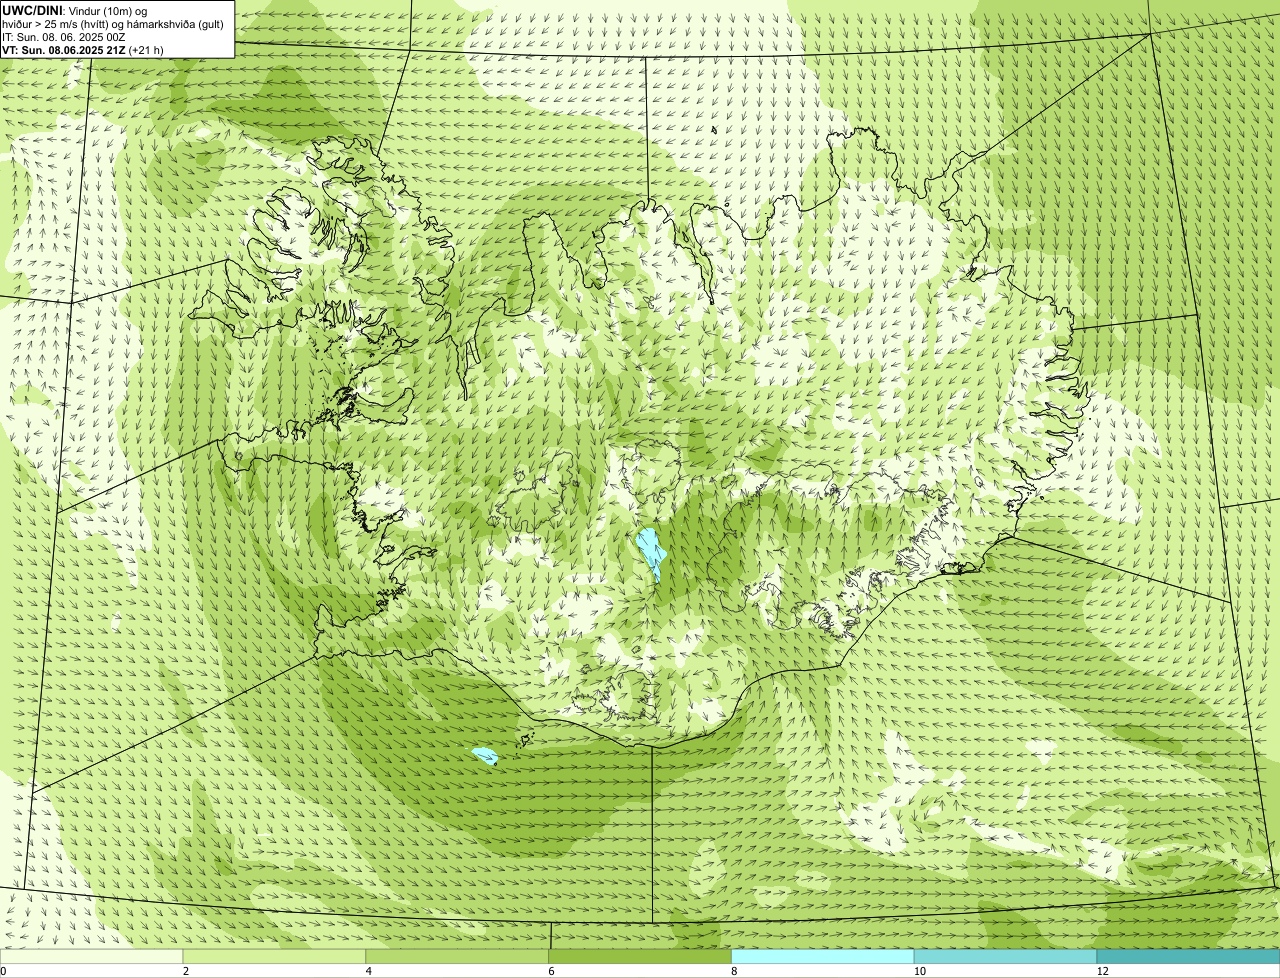Click the 10–12 m/s cyan legend swatch
The width and height of the screenshot is (1280, 978).
point(1006,956)
